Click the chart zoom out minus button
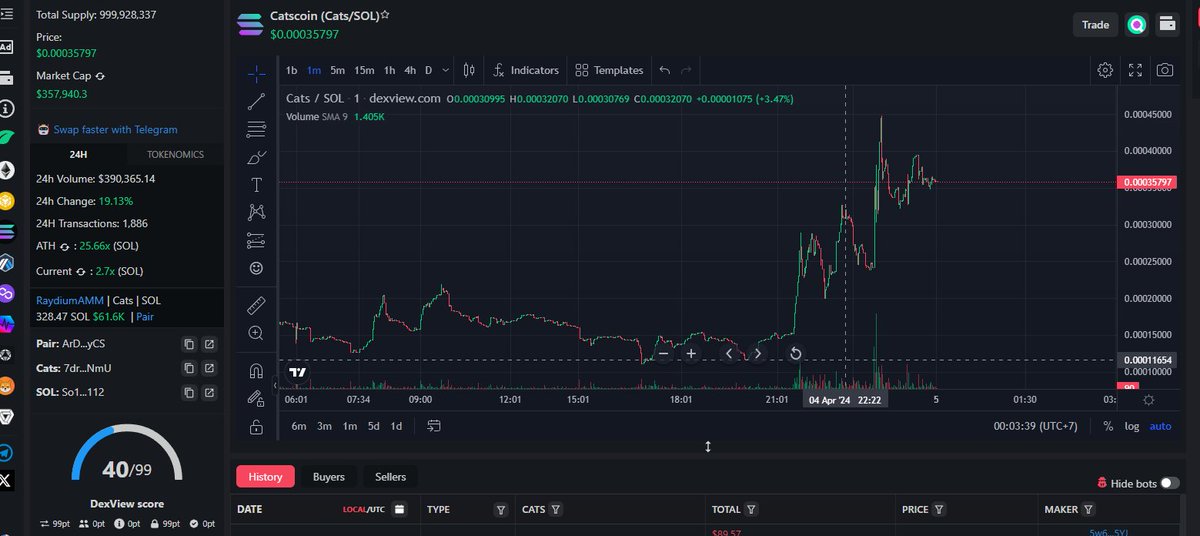This screenshot has width=1200, height=536. click(x=662, y=353)
